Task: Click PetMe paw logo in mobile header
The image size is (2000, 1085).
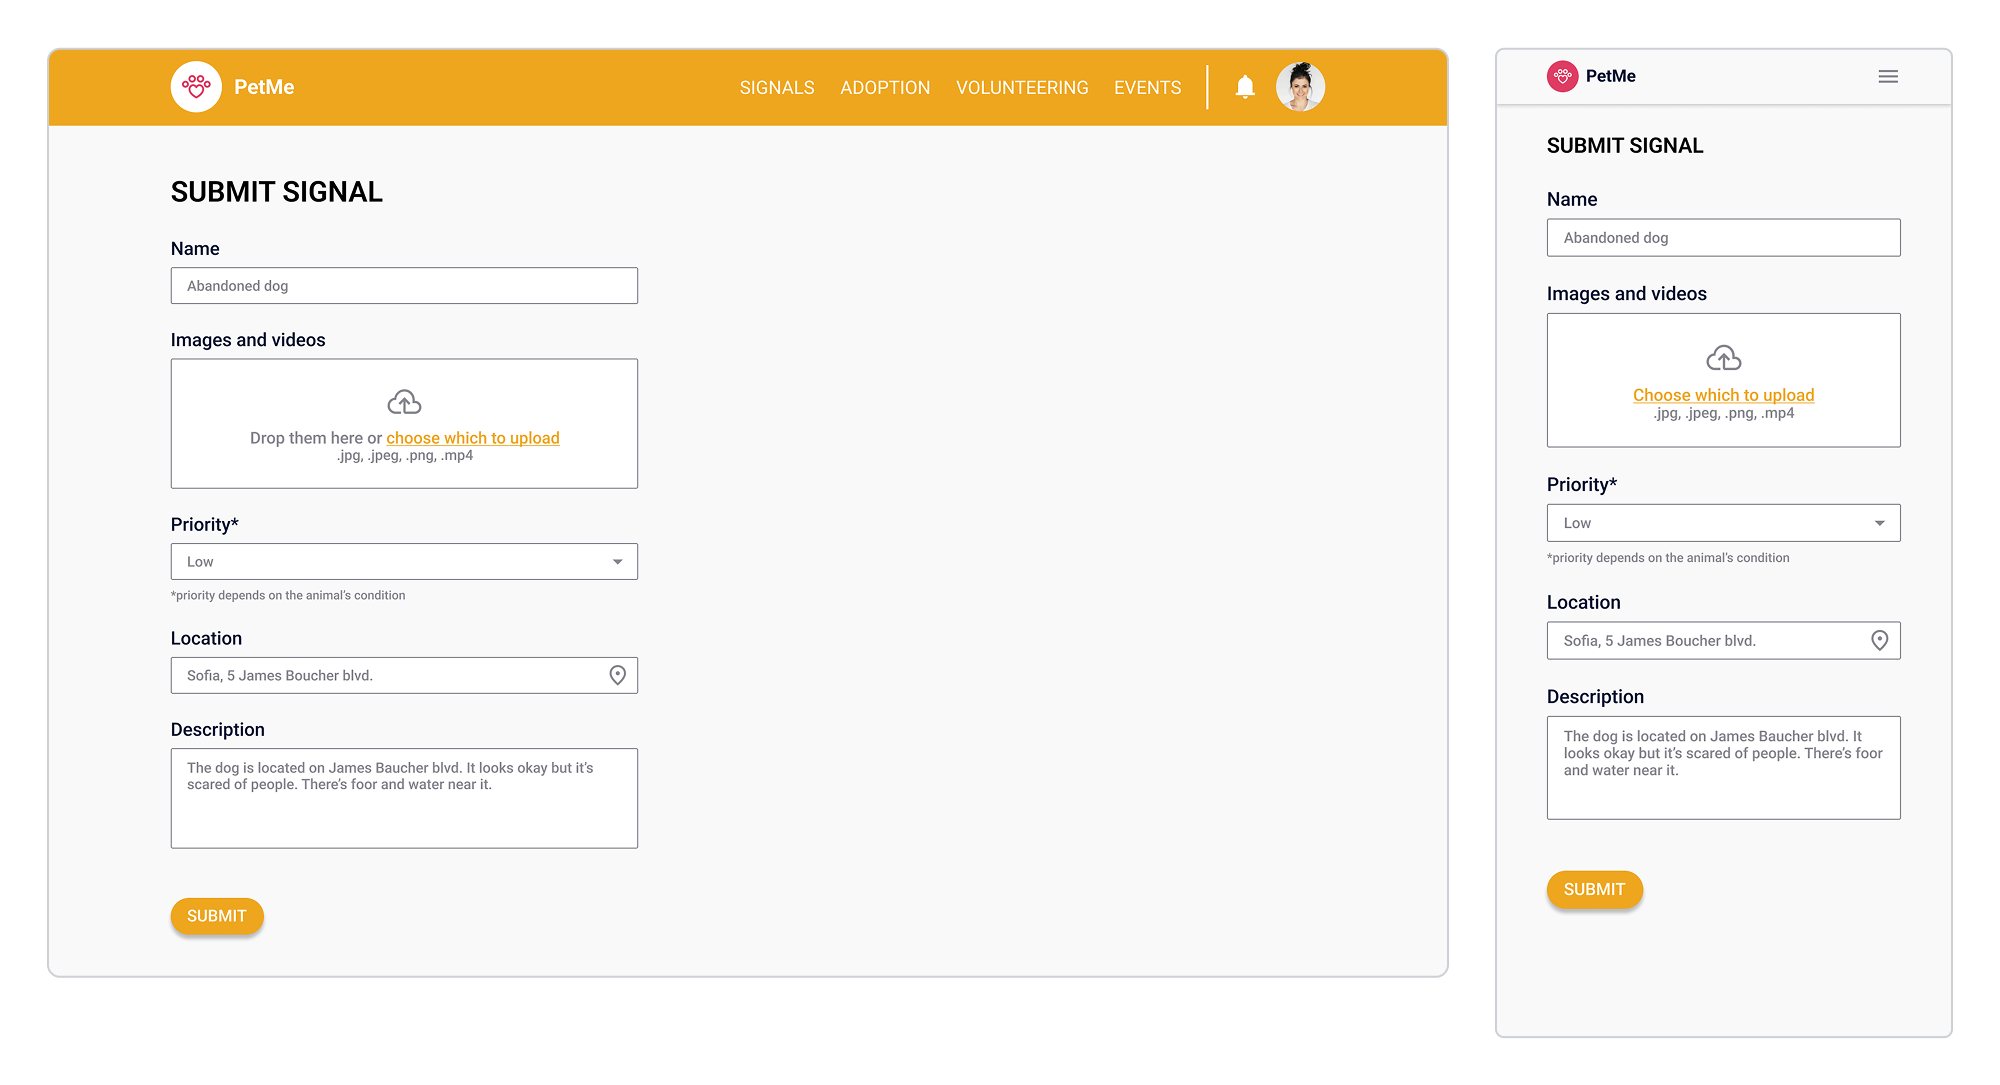Action: pyautogui.click(x=1562, y=76)
